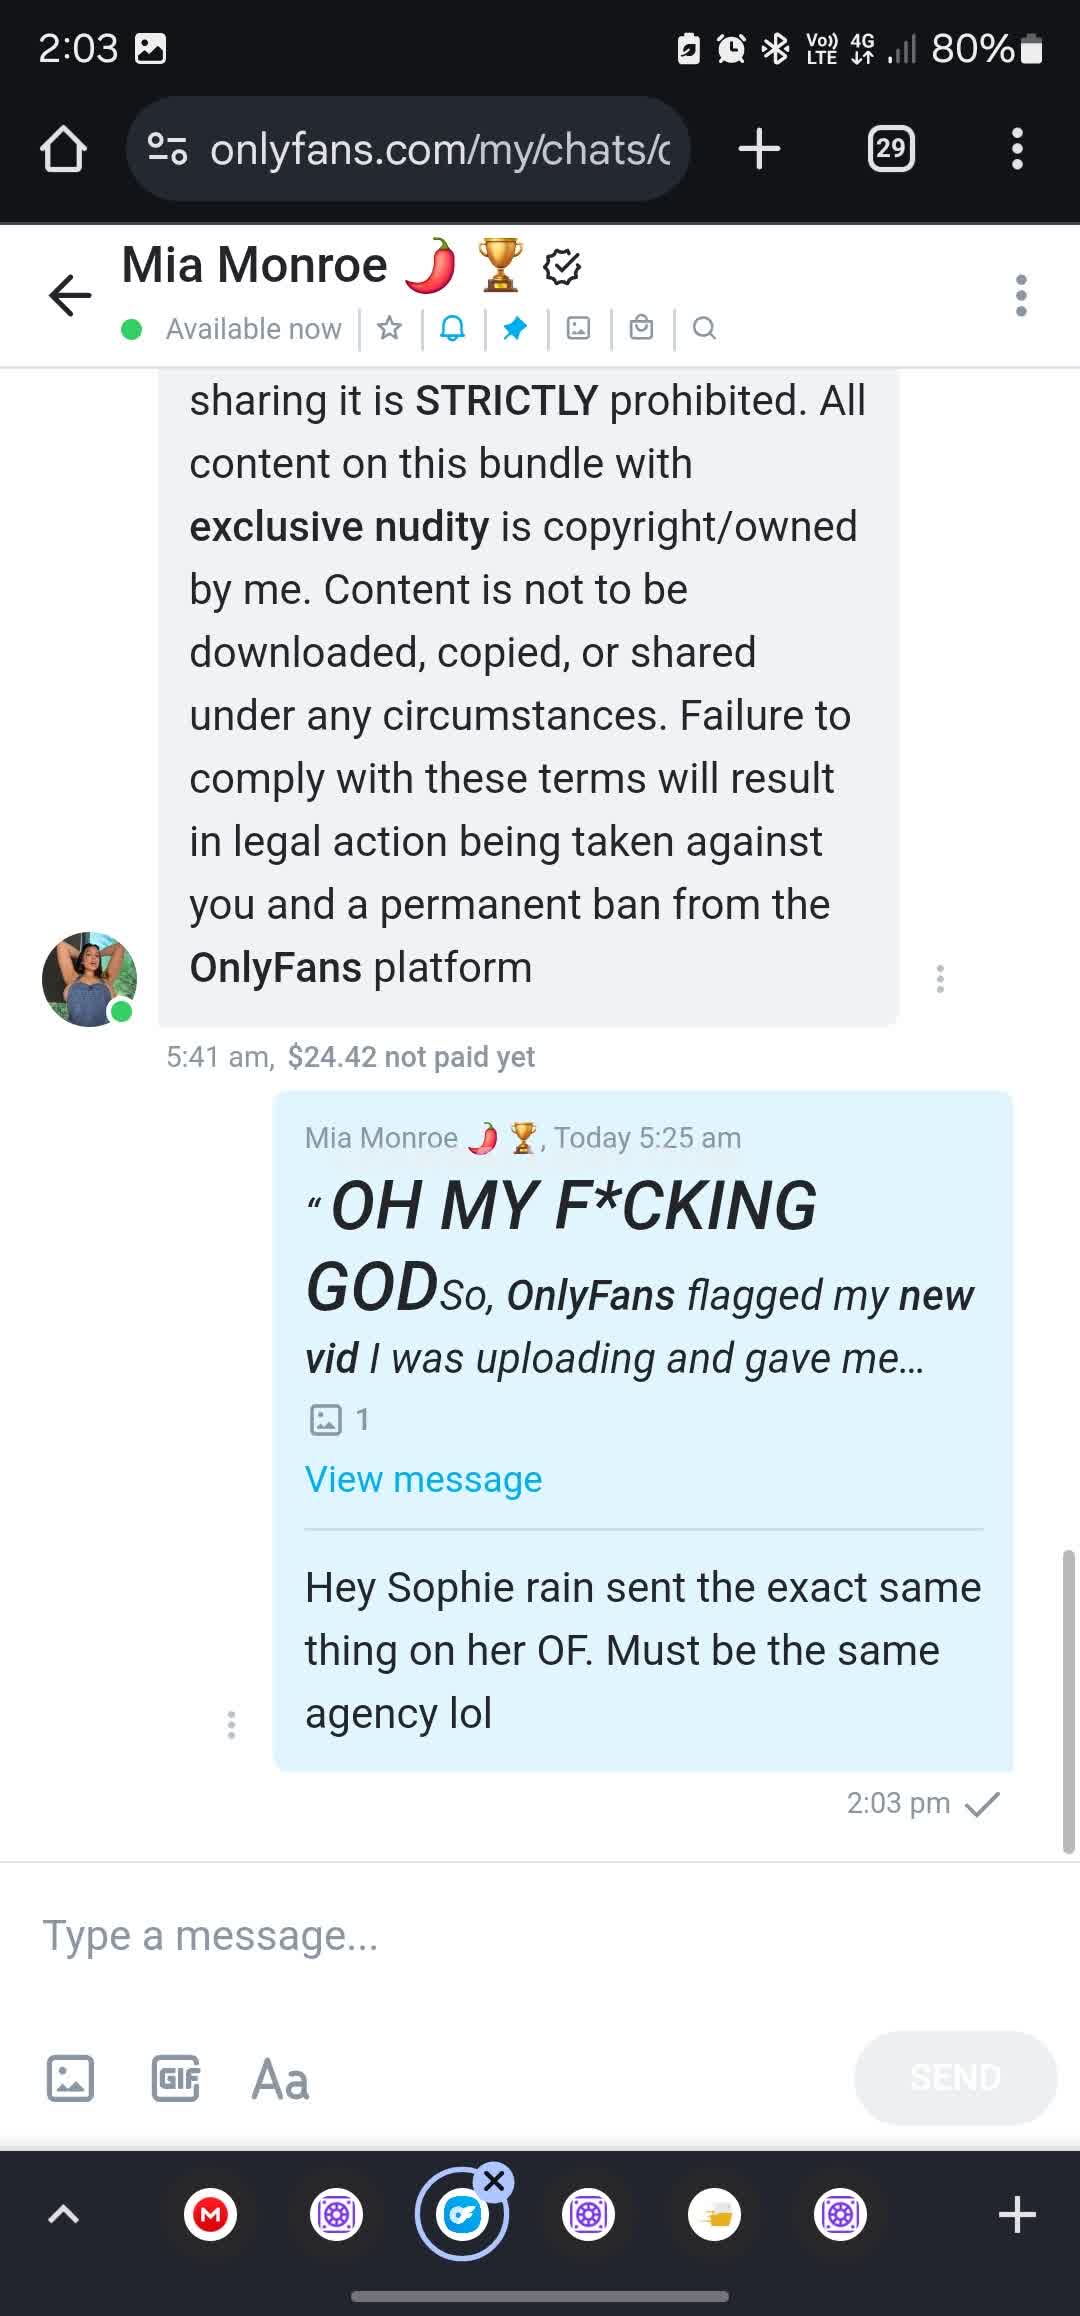
Task: Open the browser tab switcher showing 29
Action: pos(891,149)
